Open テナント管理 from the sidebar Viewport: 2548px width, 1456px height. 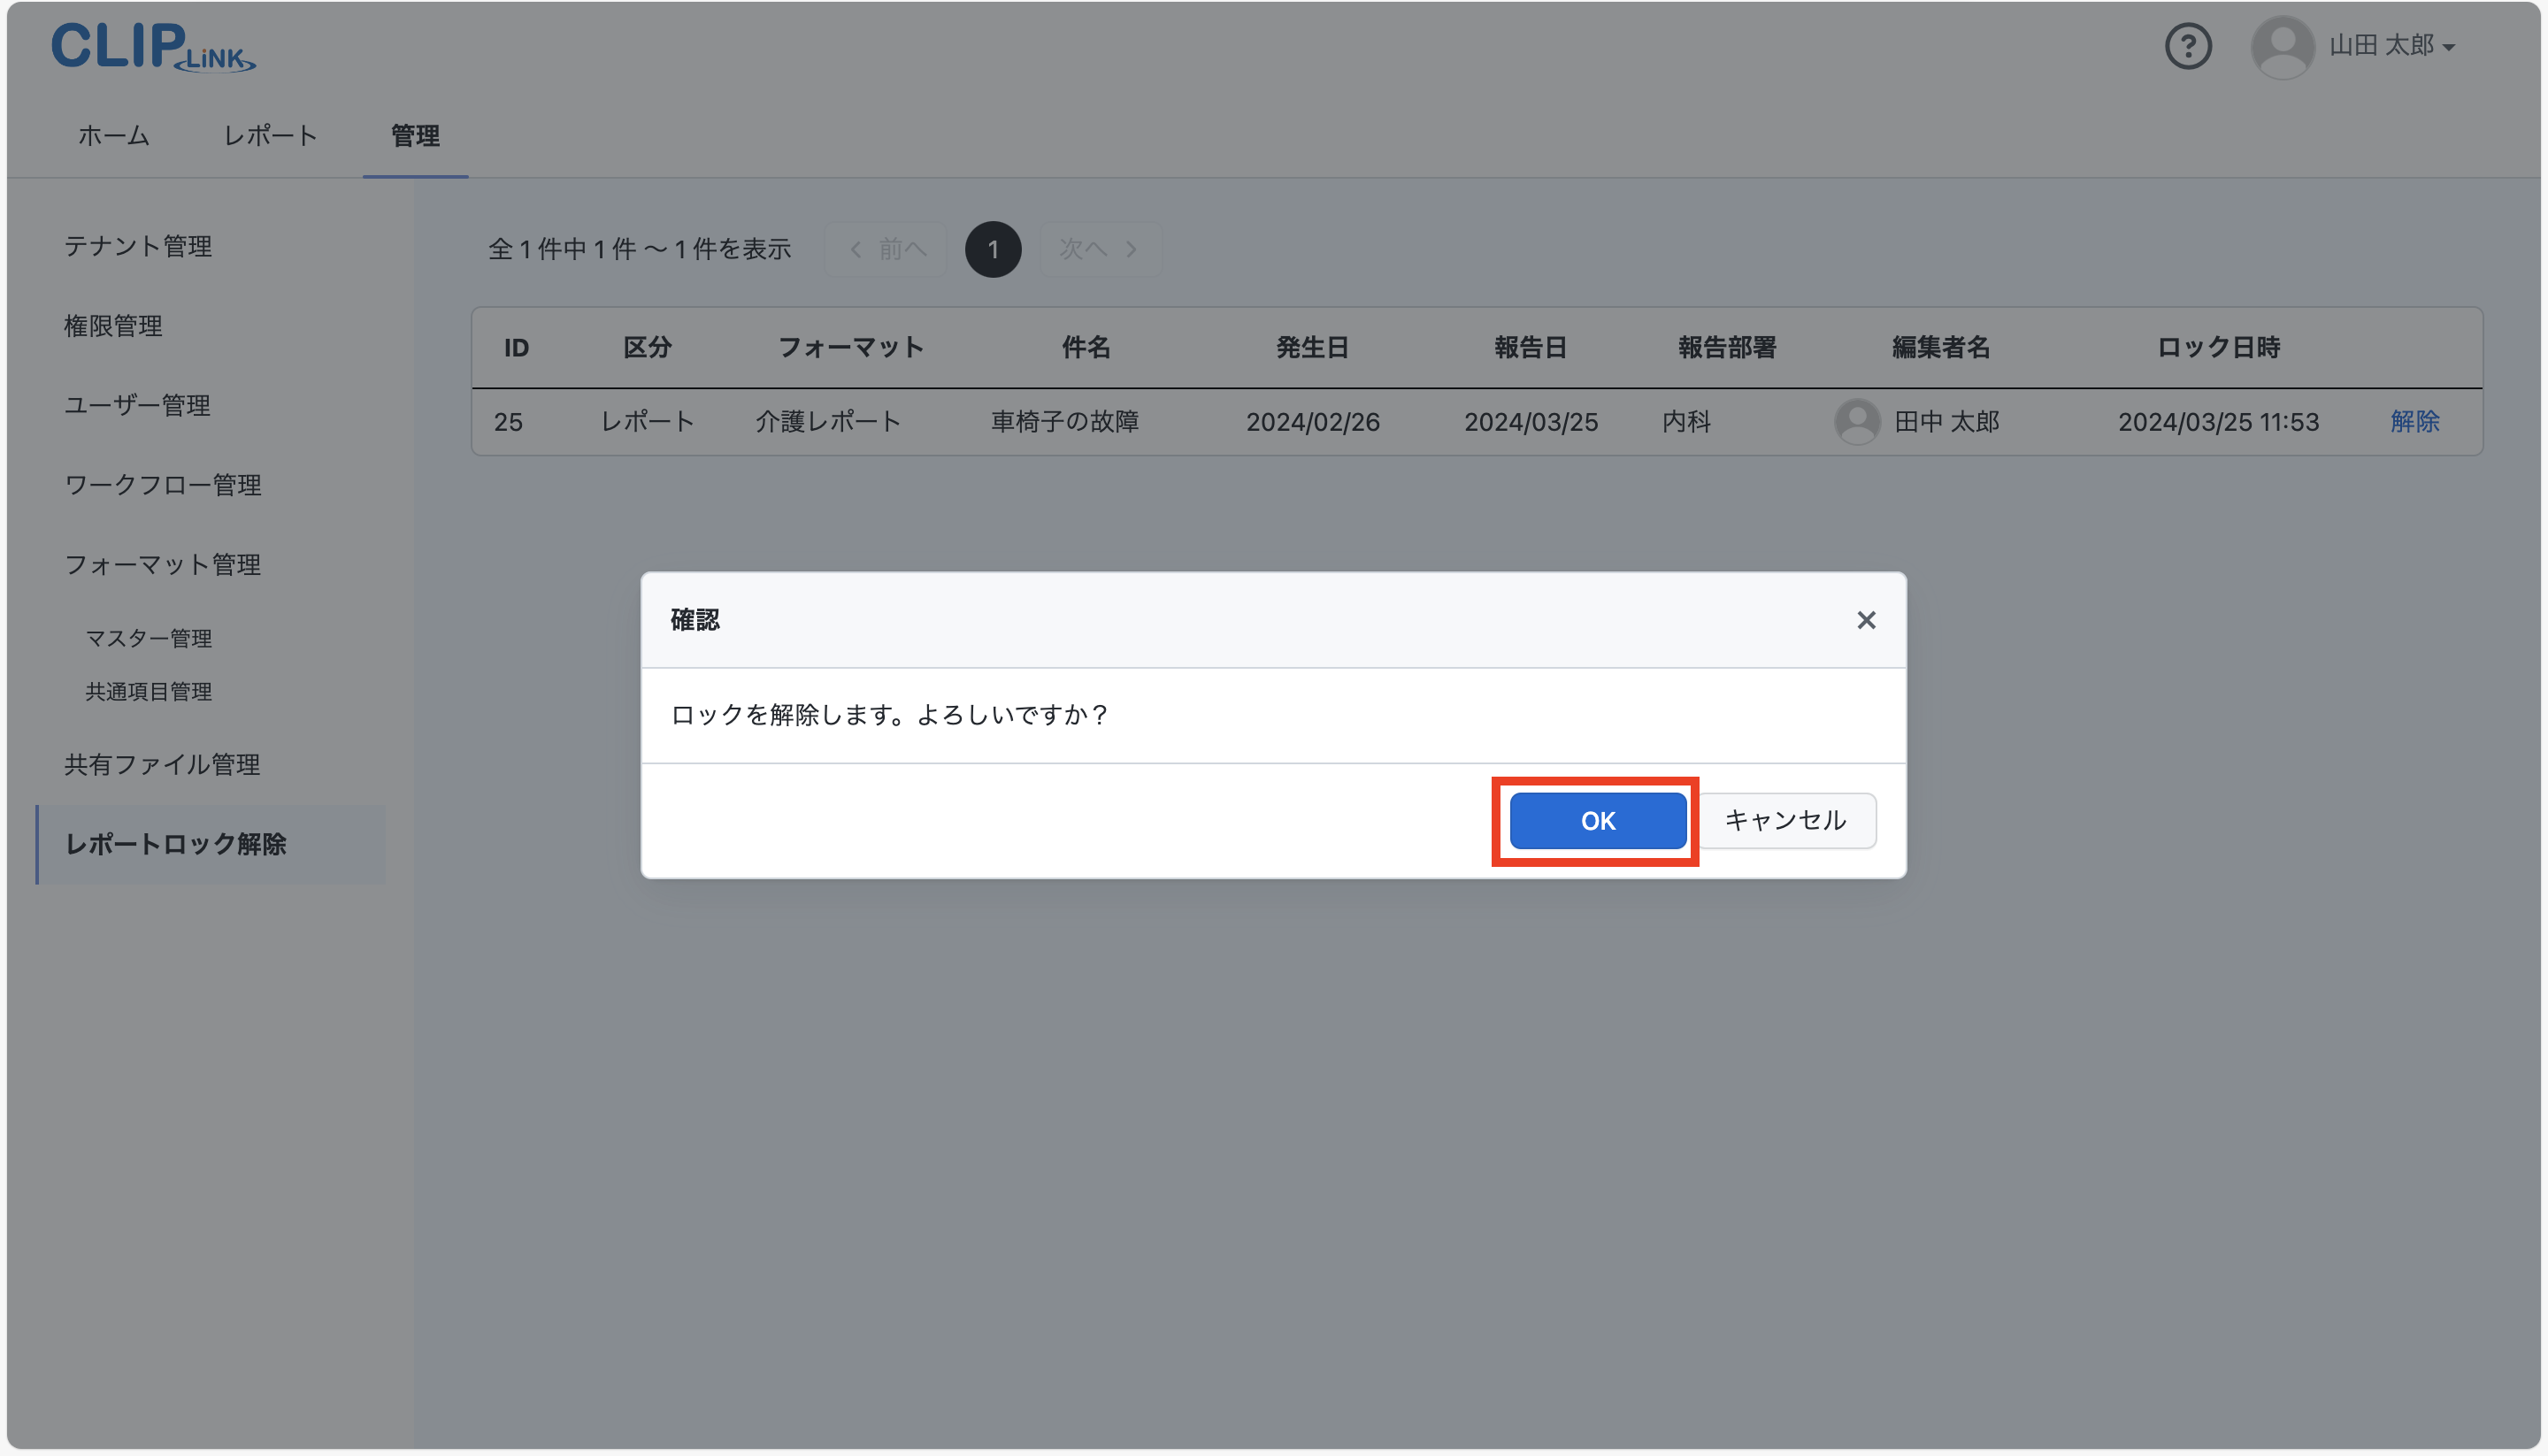coord(138,246)
